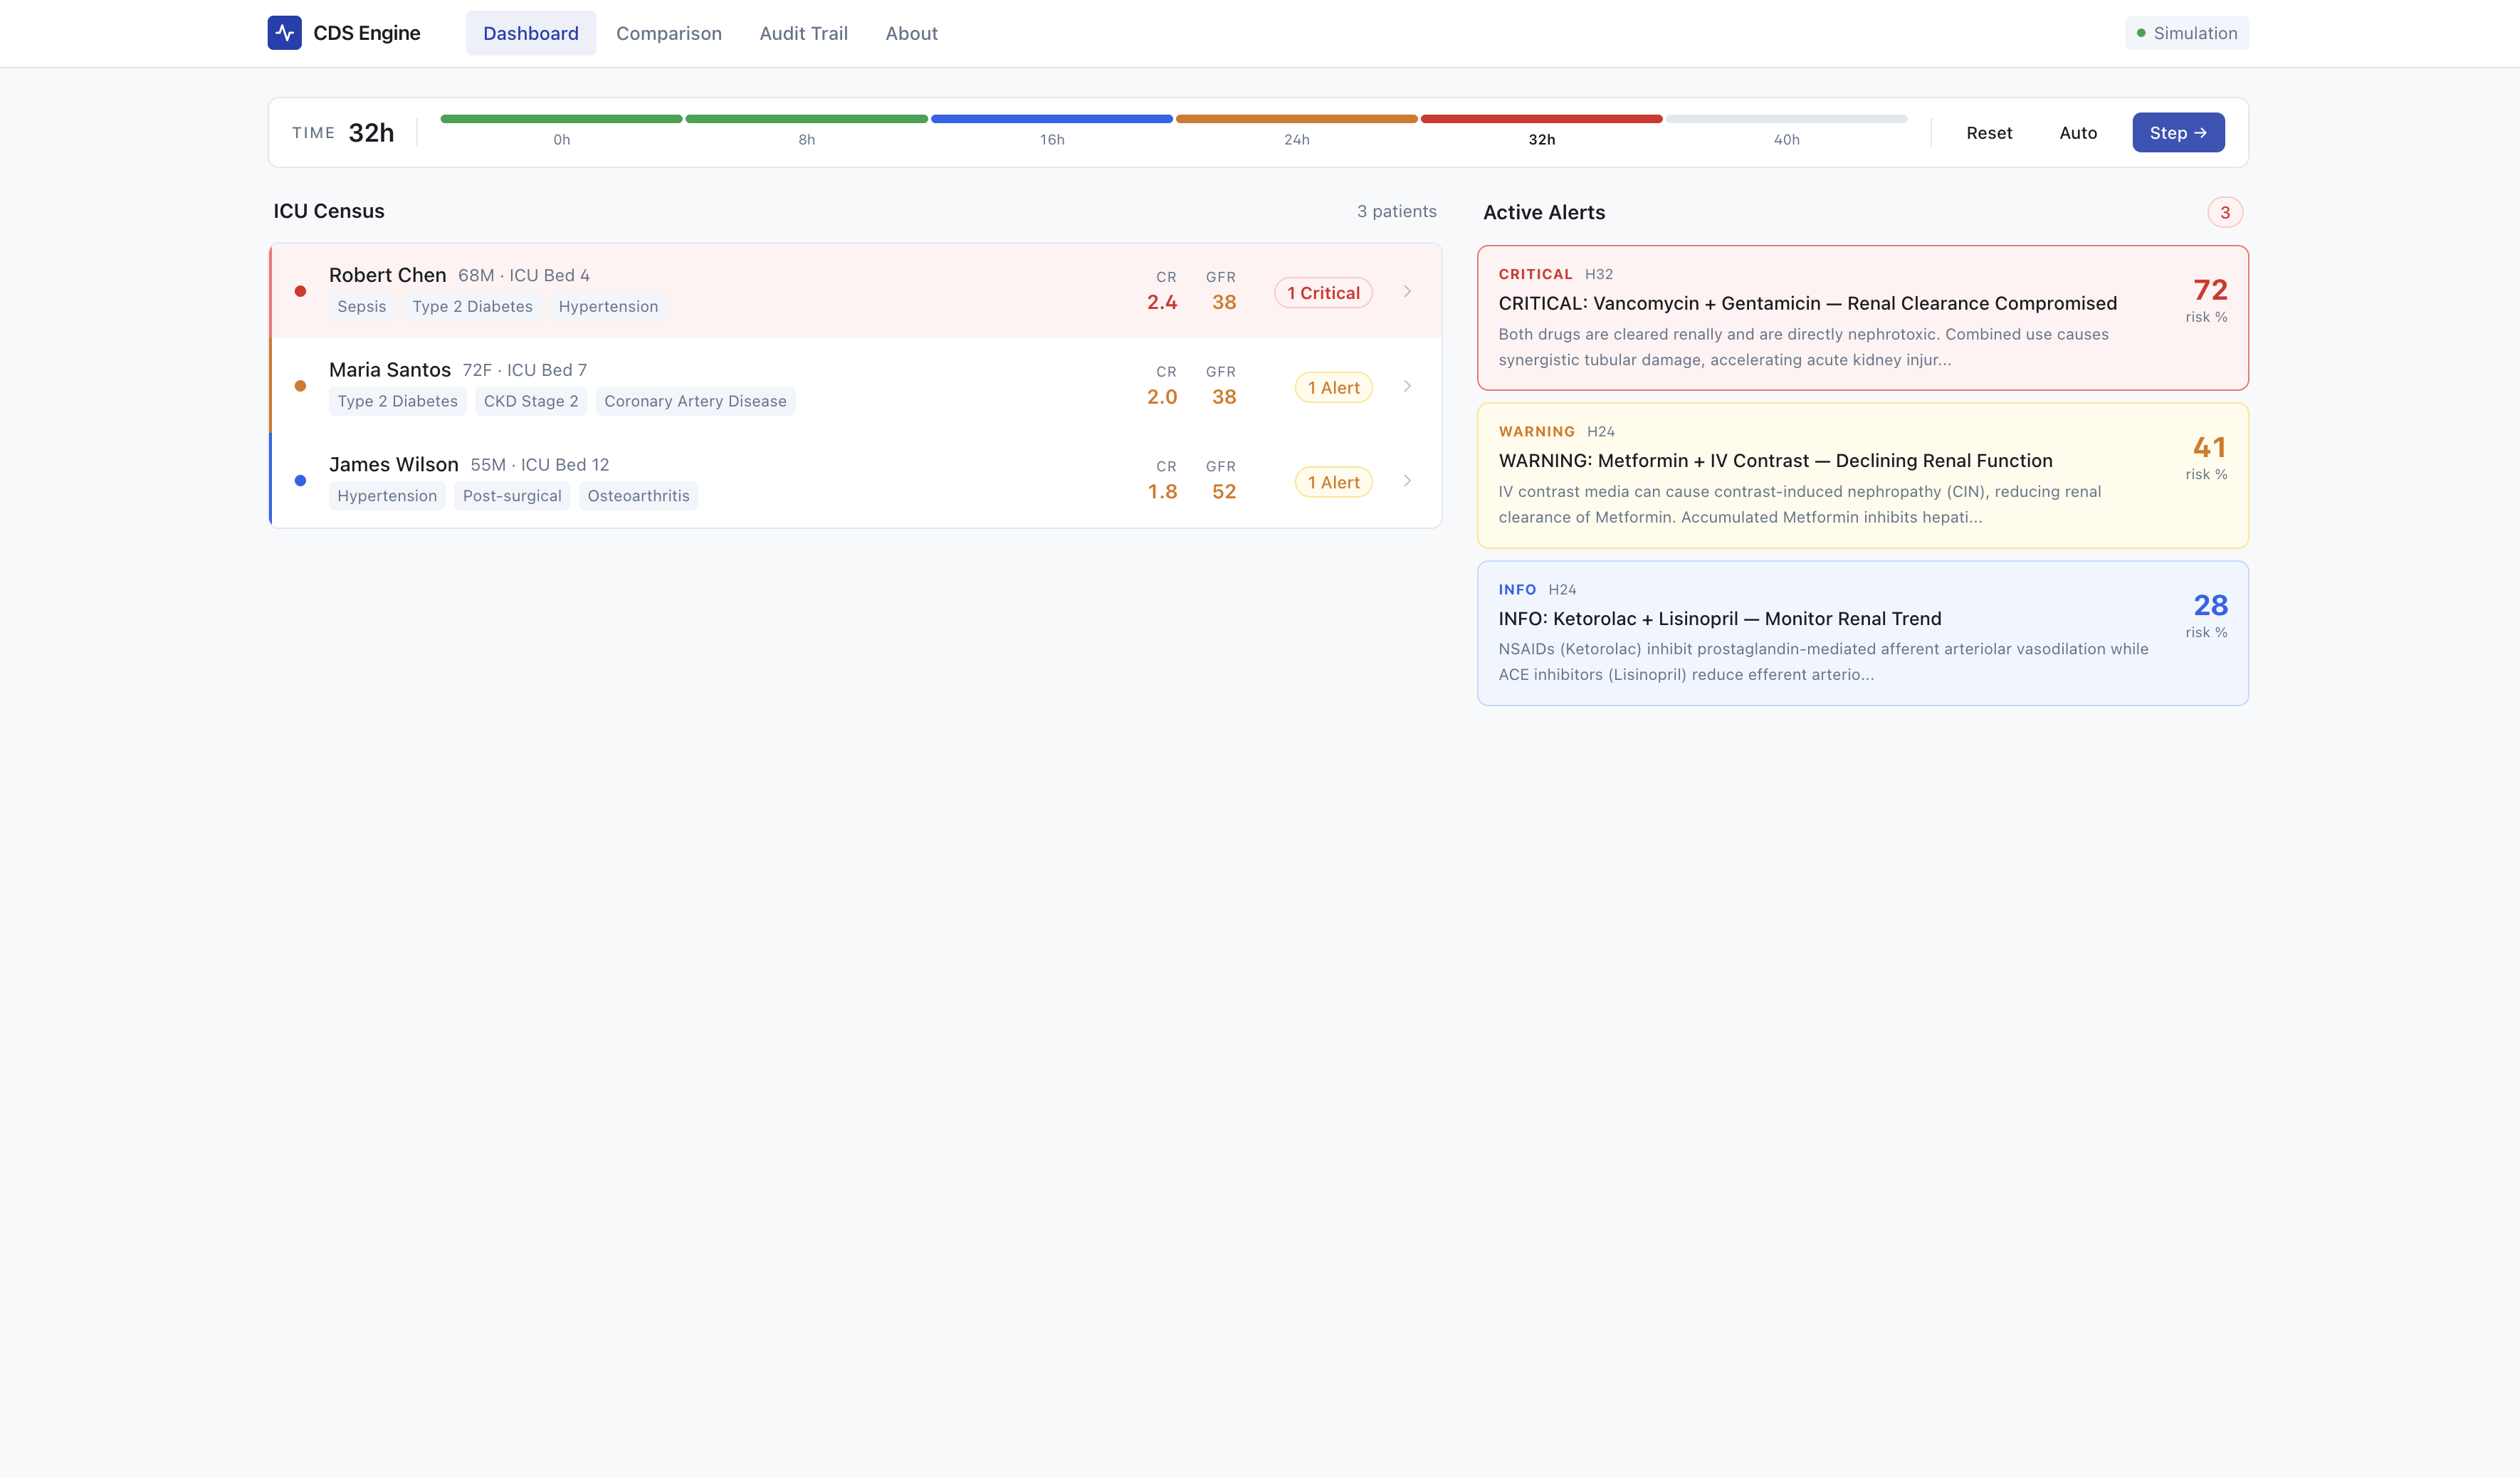This screenshot has height=1478, width=2520.
Task: Expand James Wilson's row chevron
Action: tap(1406, 481)
